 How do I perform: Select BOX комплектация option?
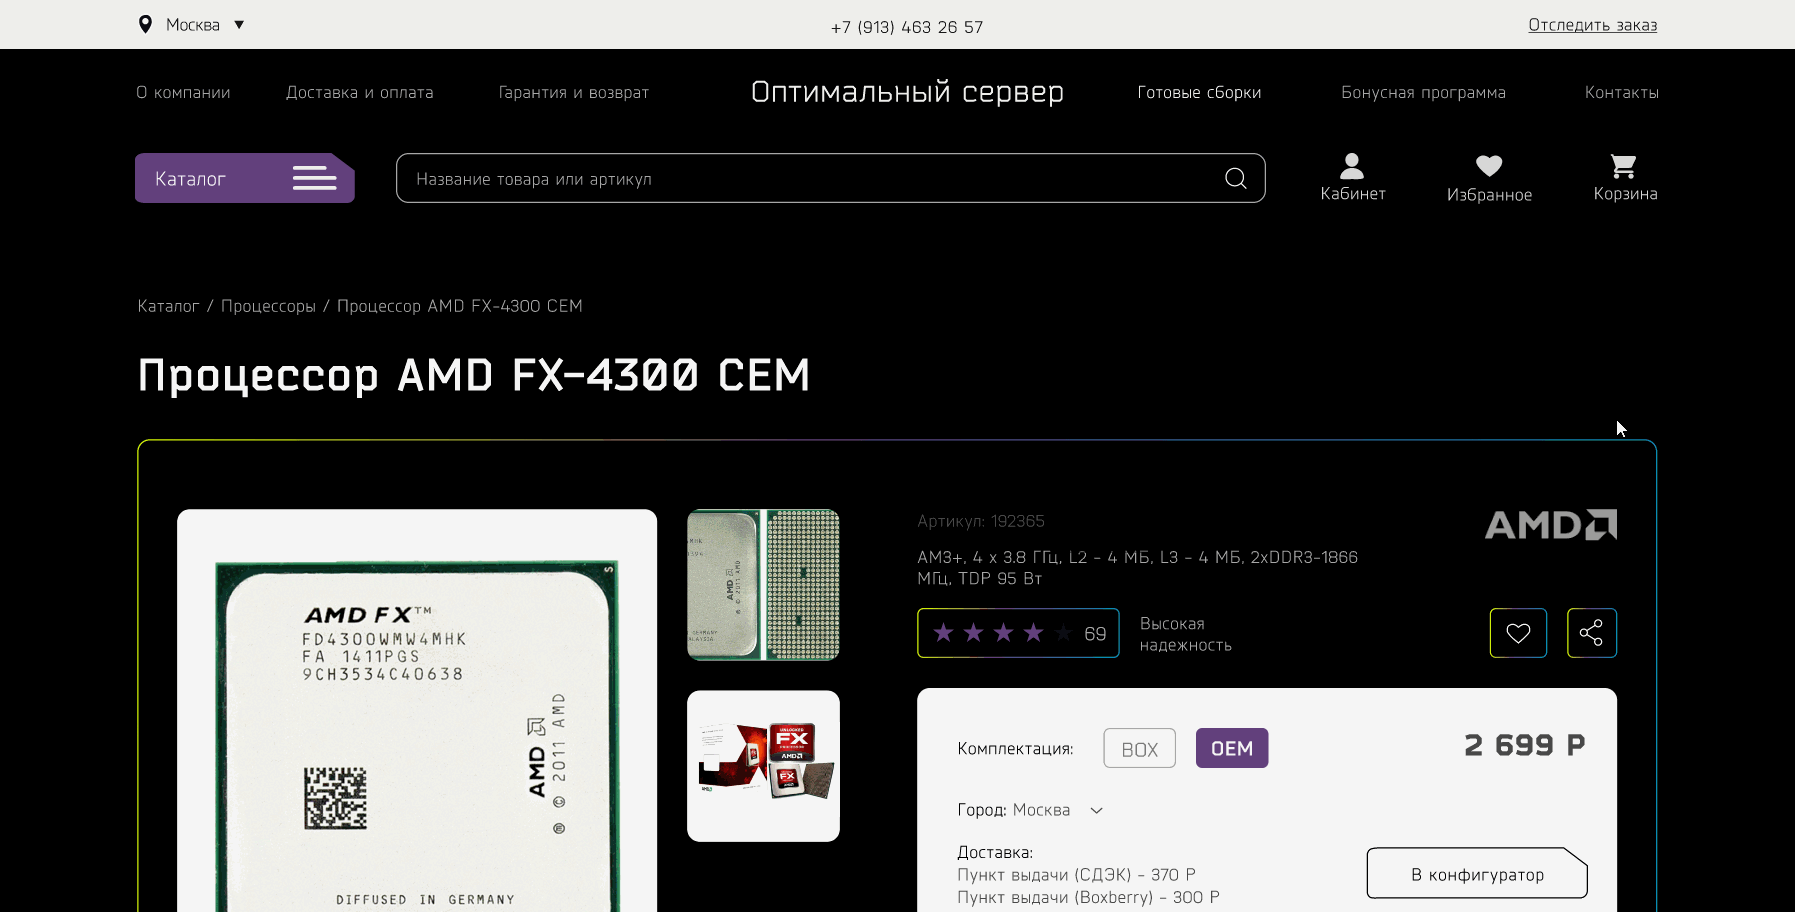1139,748
